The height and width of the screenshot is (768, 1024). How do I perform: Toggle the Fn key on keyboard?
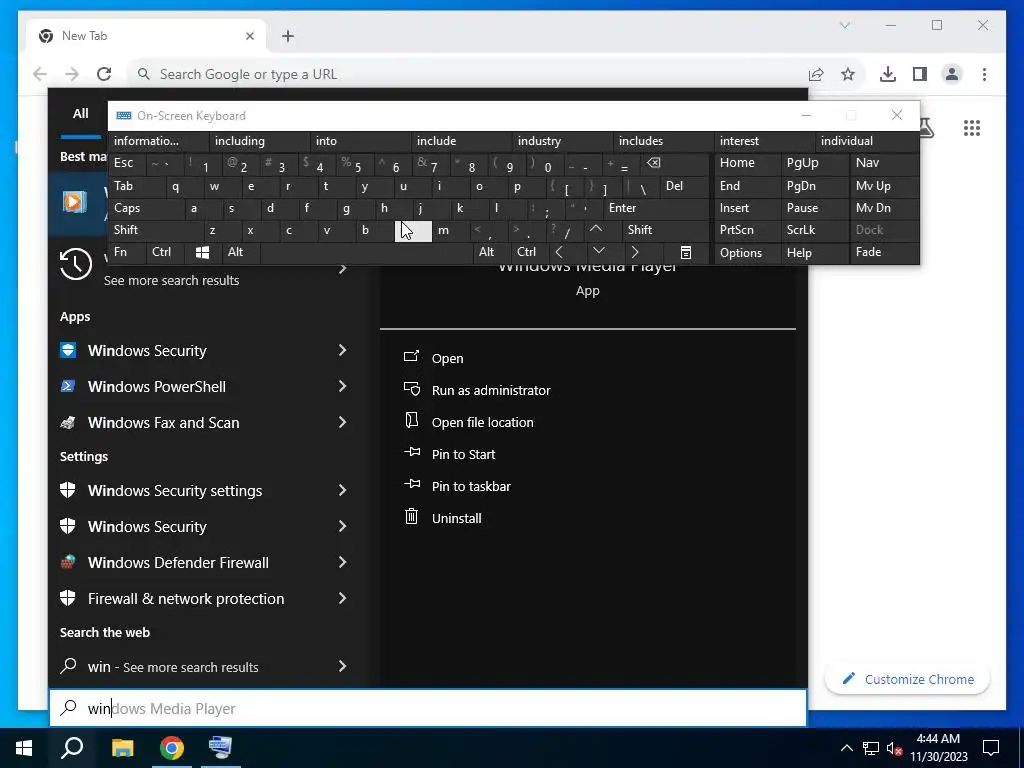tap(127, 253)
